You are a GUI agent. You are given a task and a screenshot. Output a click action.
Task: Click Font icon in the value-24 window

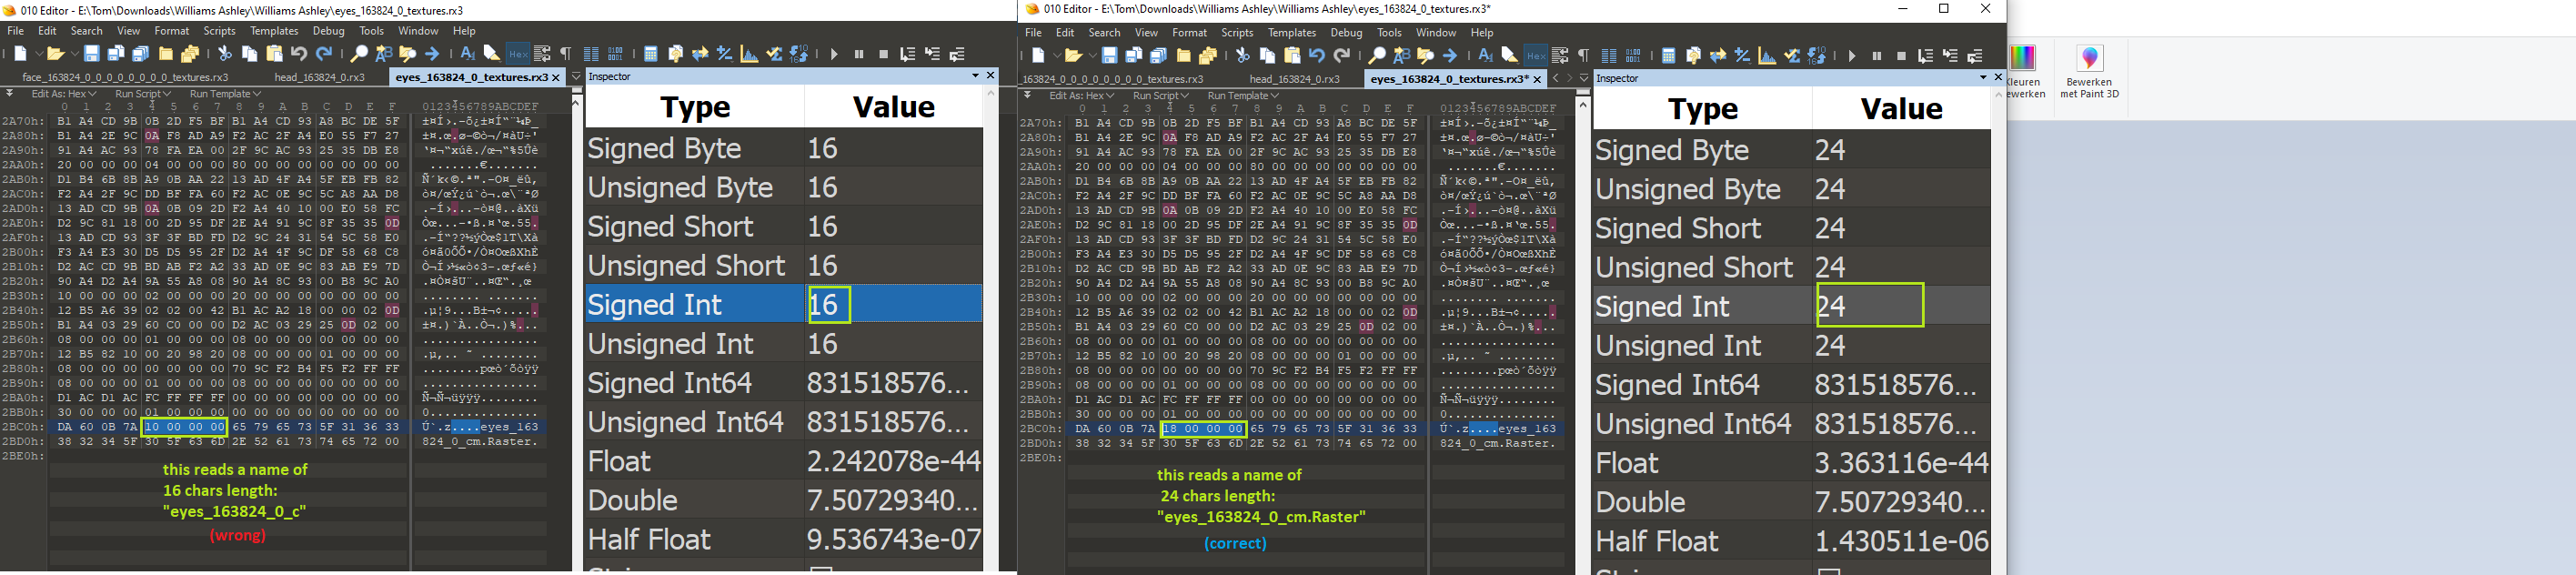1485,56
